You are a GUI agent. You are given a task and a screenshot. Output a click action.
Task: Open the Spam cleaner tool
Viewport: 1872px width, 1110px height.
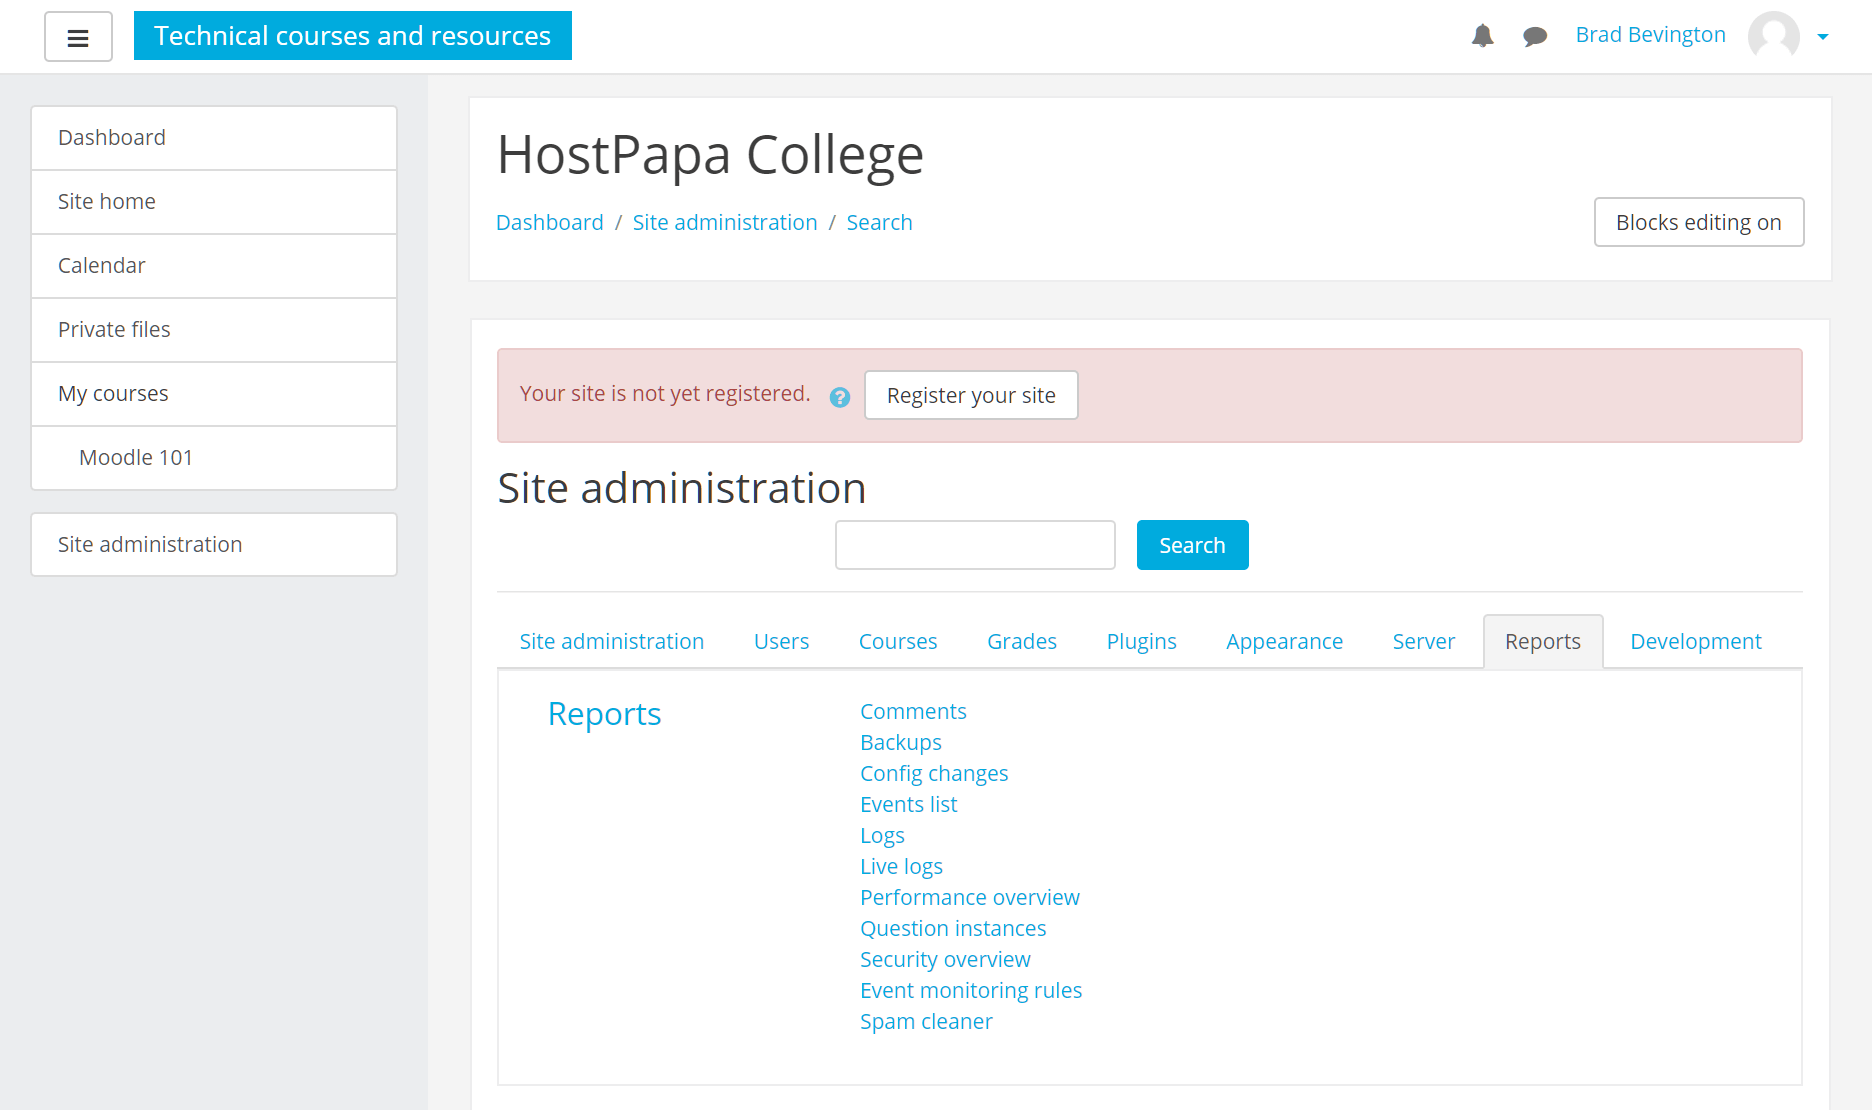click(926, 1021)
